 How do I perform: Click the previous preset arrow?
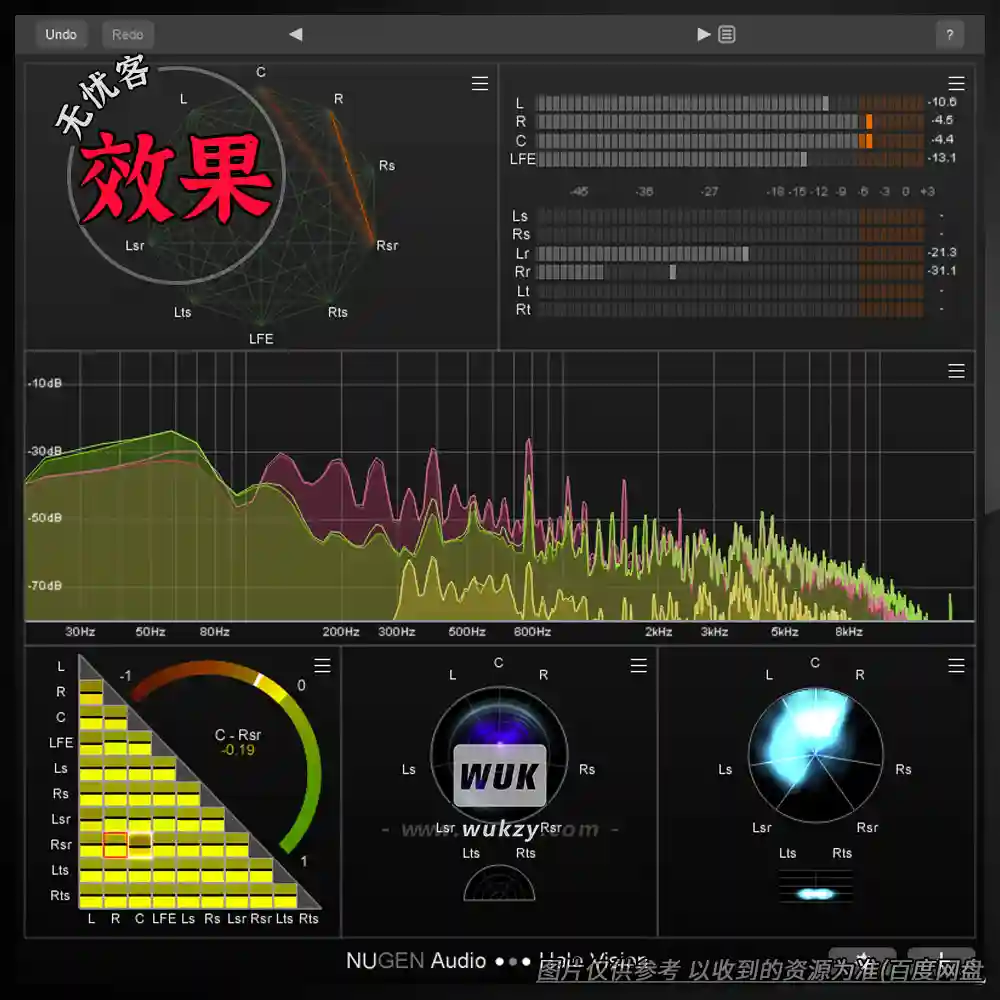coord(295,33)
